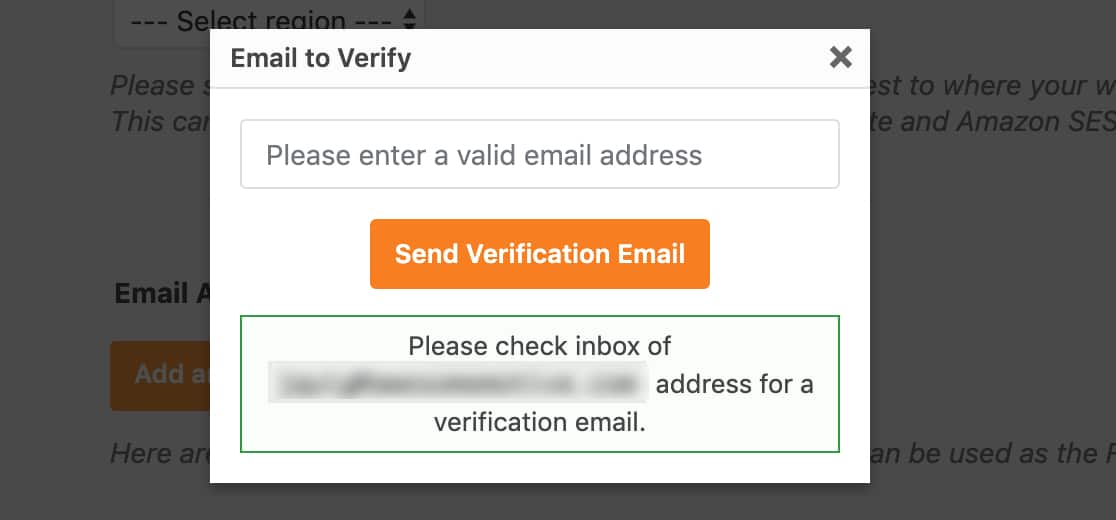Screen dimensions: 1116x520
Task: Click the 'verification email.' text in the notice
Action: (539, 422)
